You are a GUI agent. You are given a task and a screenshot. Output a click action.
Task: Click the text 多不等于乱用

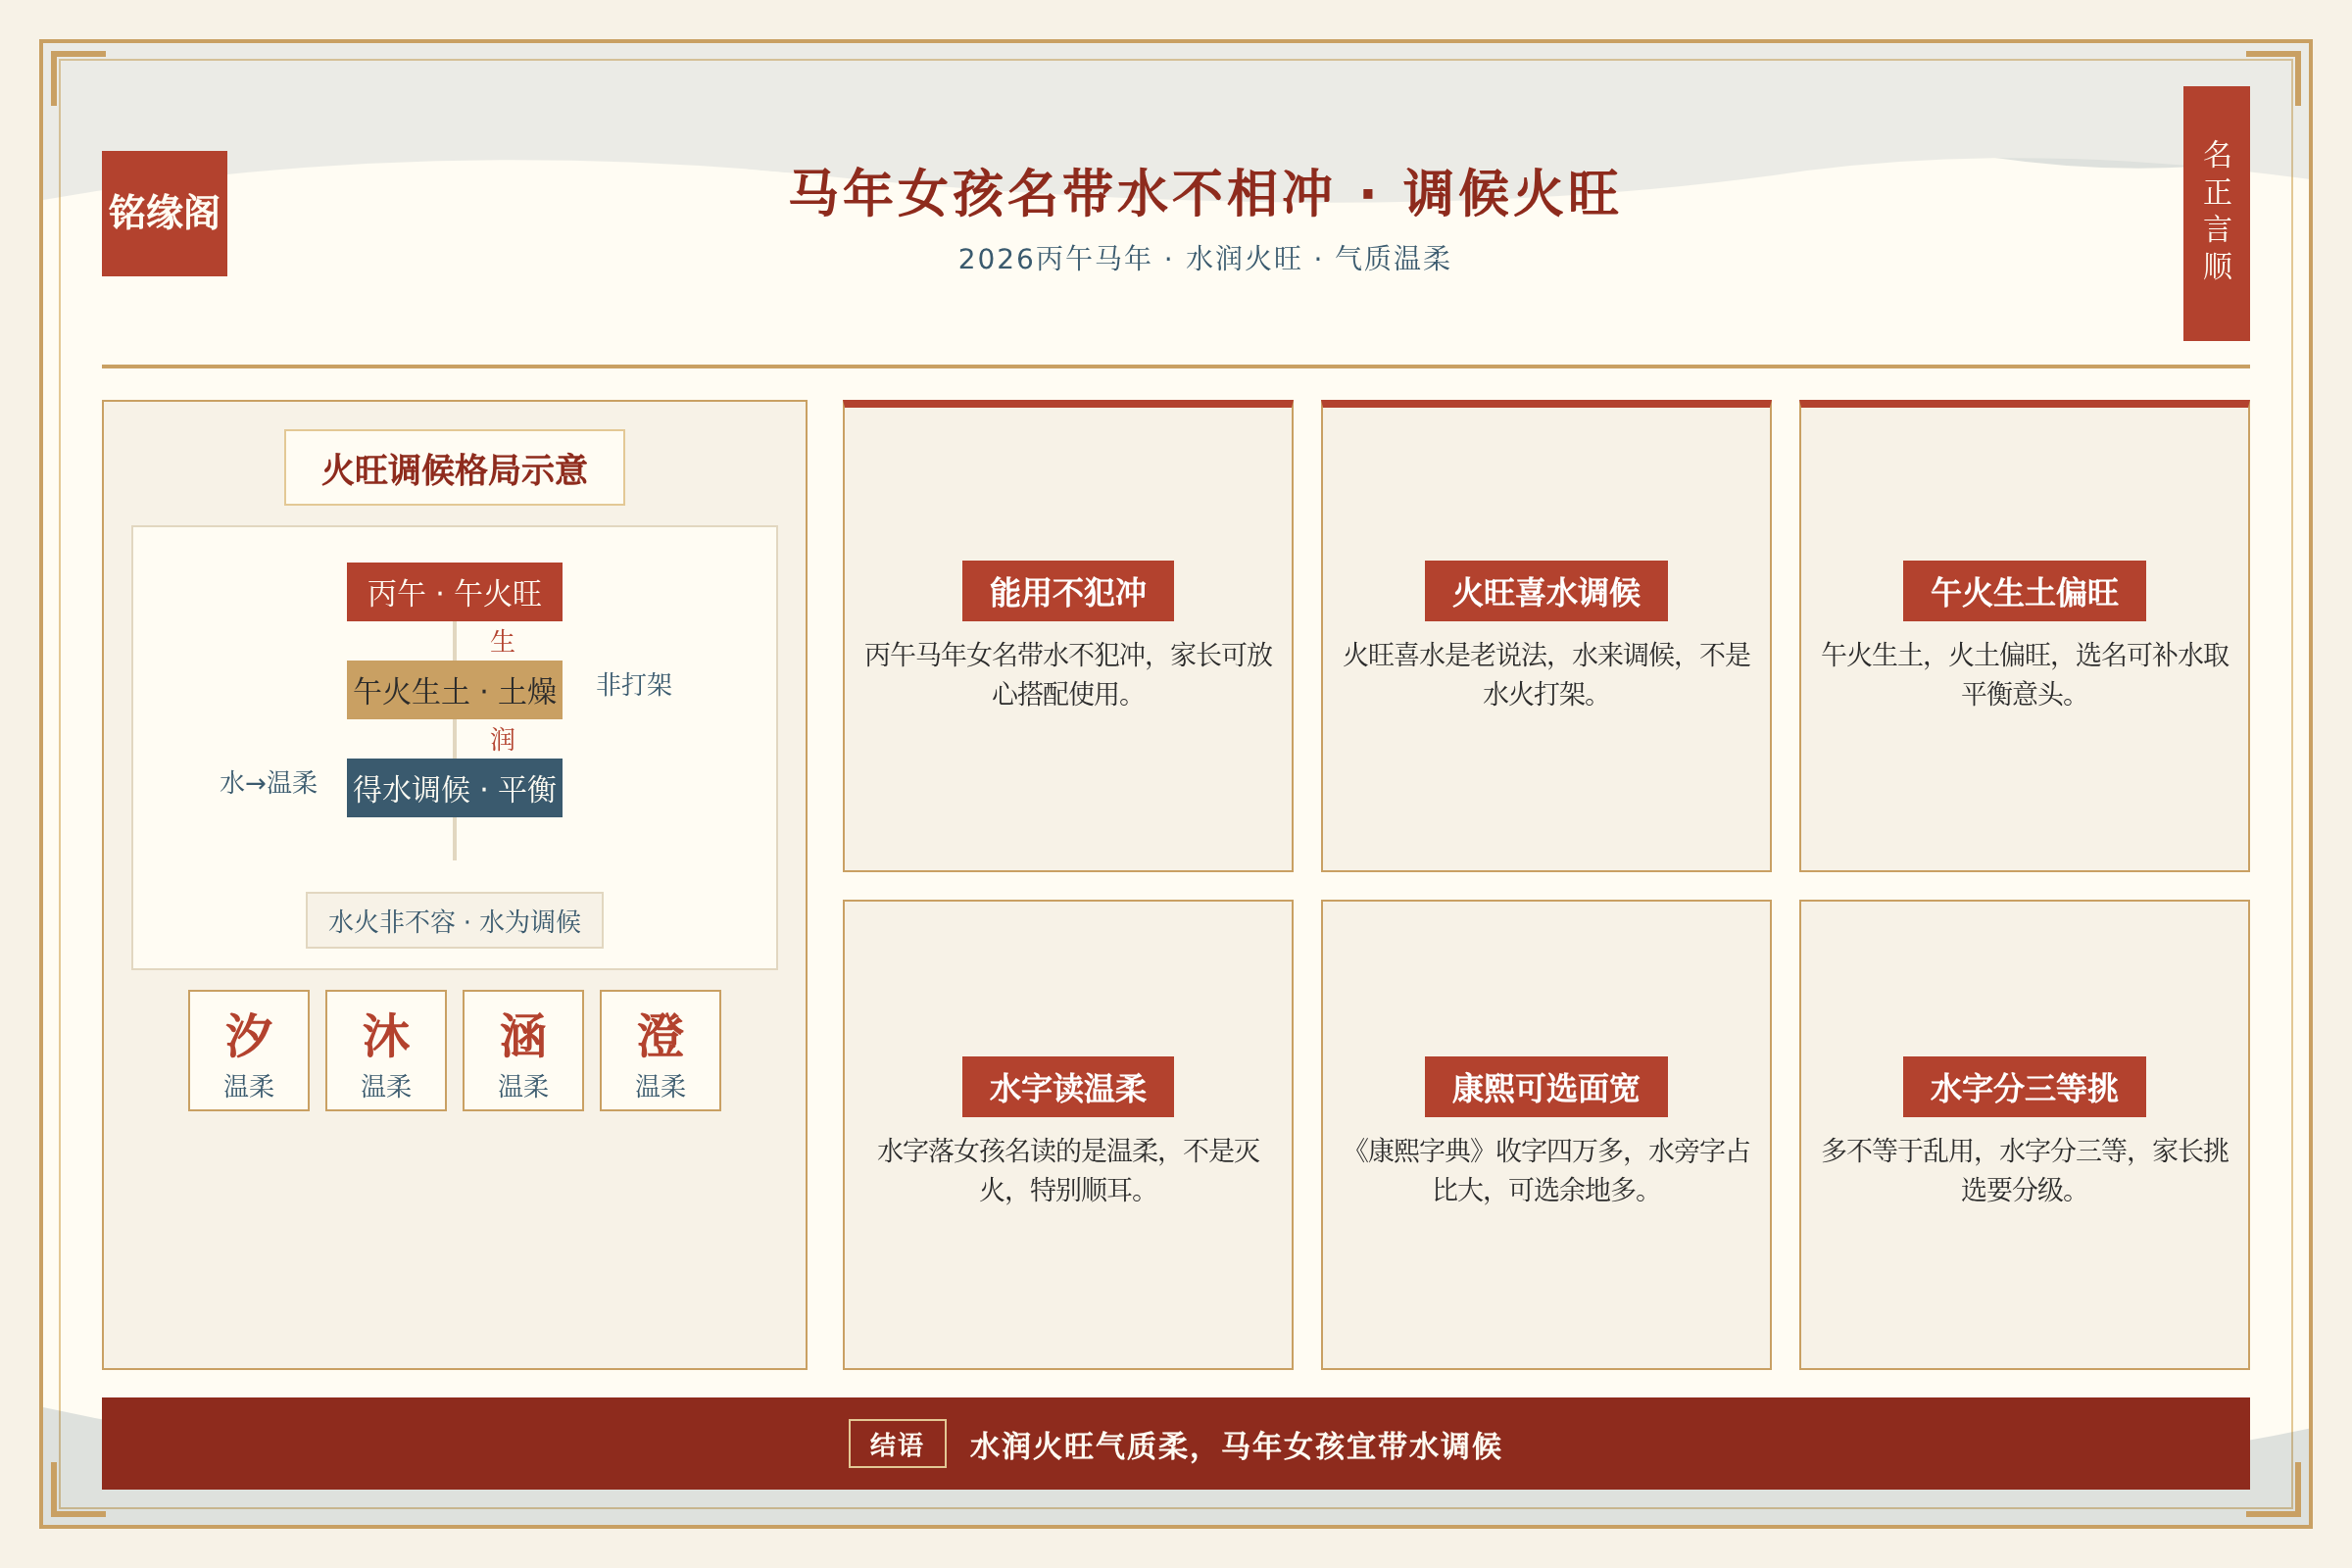coord(1897,1151)
